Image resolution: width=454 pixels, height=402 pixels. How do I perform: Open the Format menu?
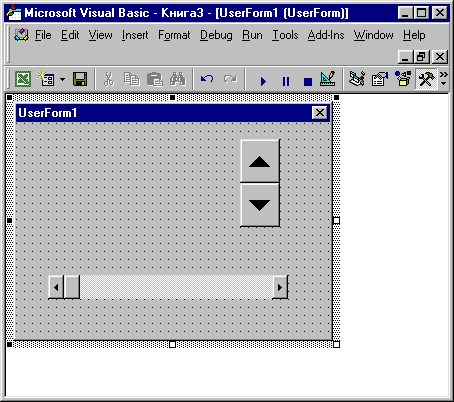[174, 35]
